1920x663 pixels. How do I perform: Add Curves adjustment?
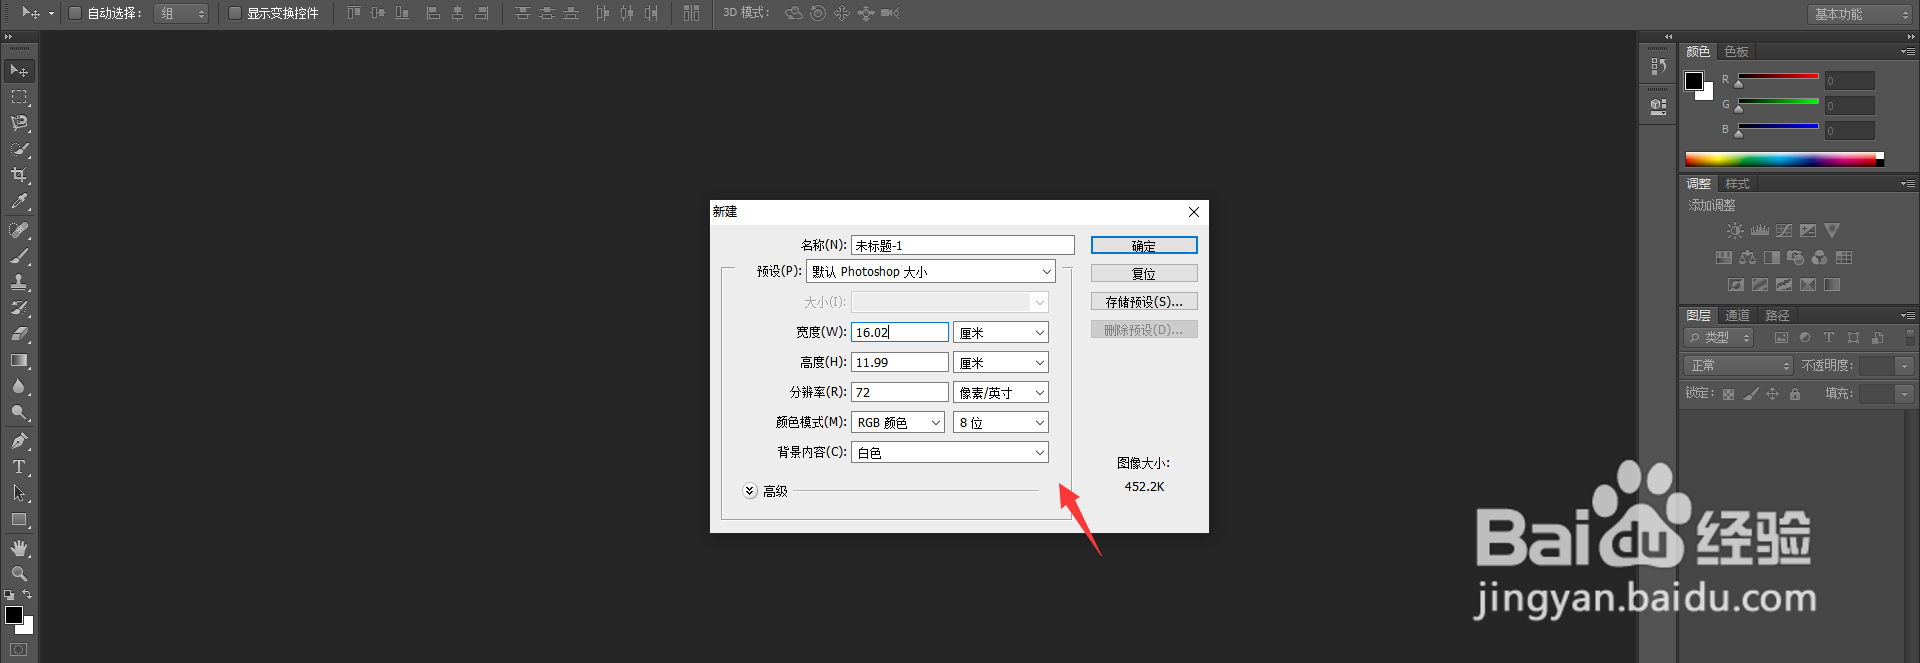[1784, 230]
